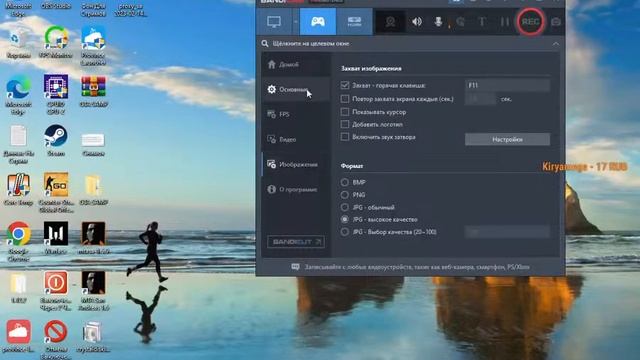This screenshot has width=640, height=360.
Task: Select BMP format radio button
Action: 345,182
